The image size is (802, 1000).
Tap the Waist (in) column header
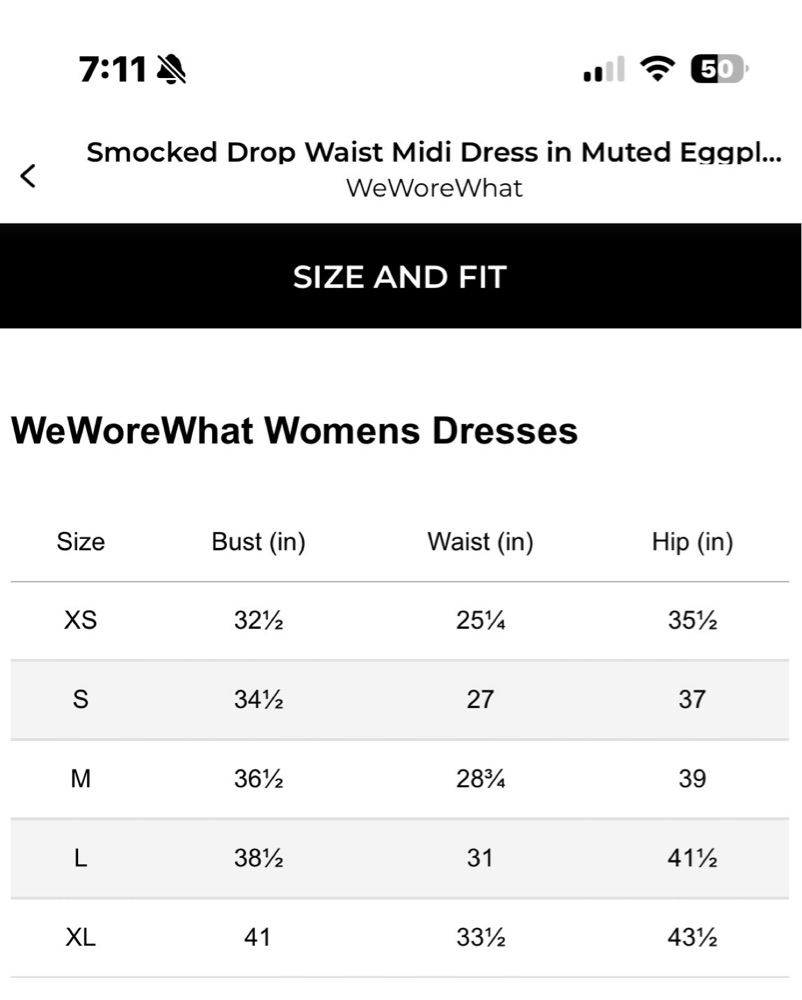(480, 542)
